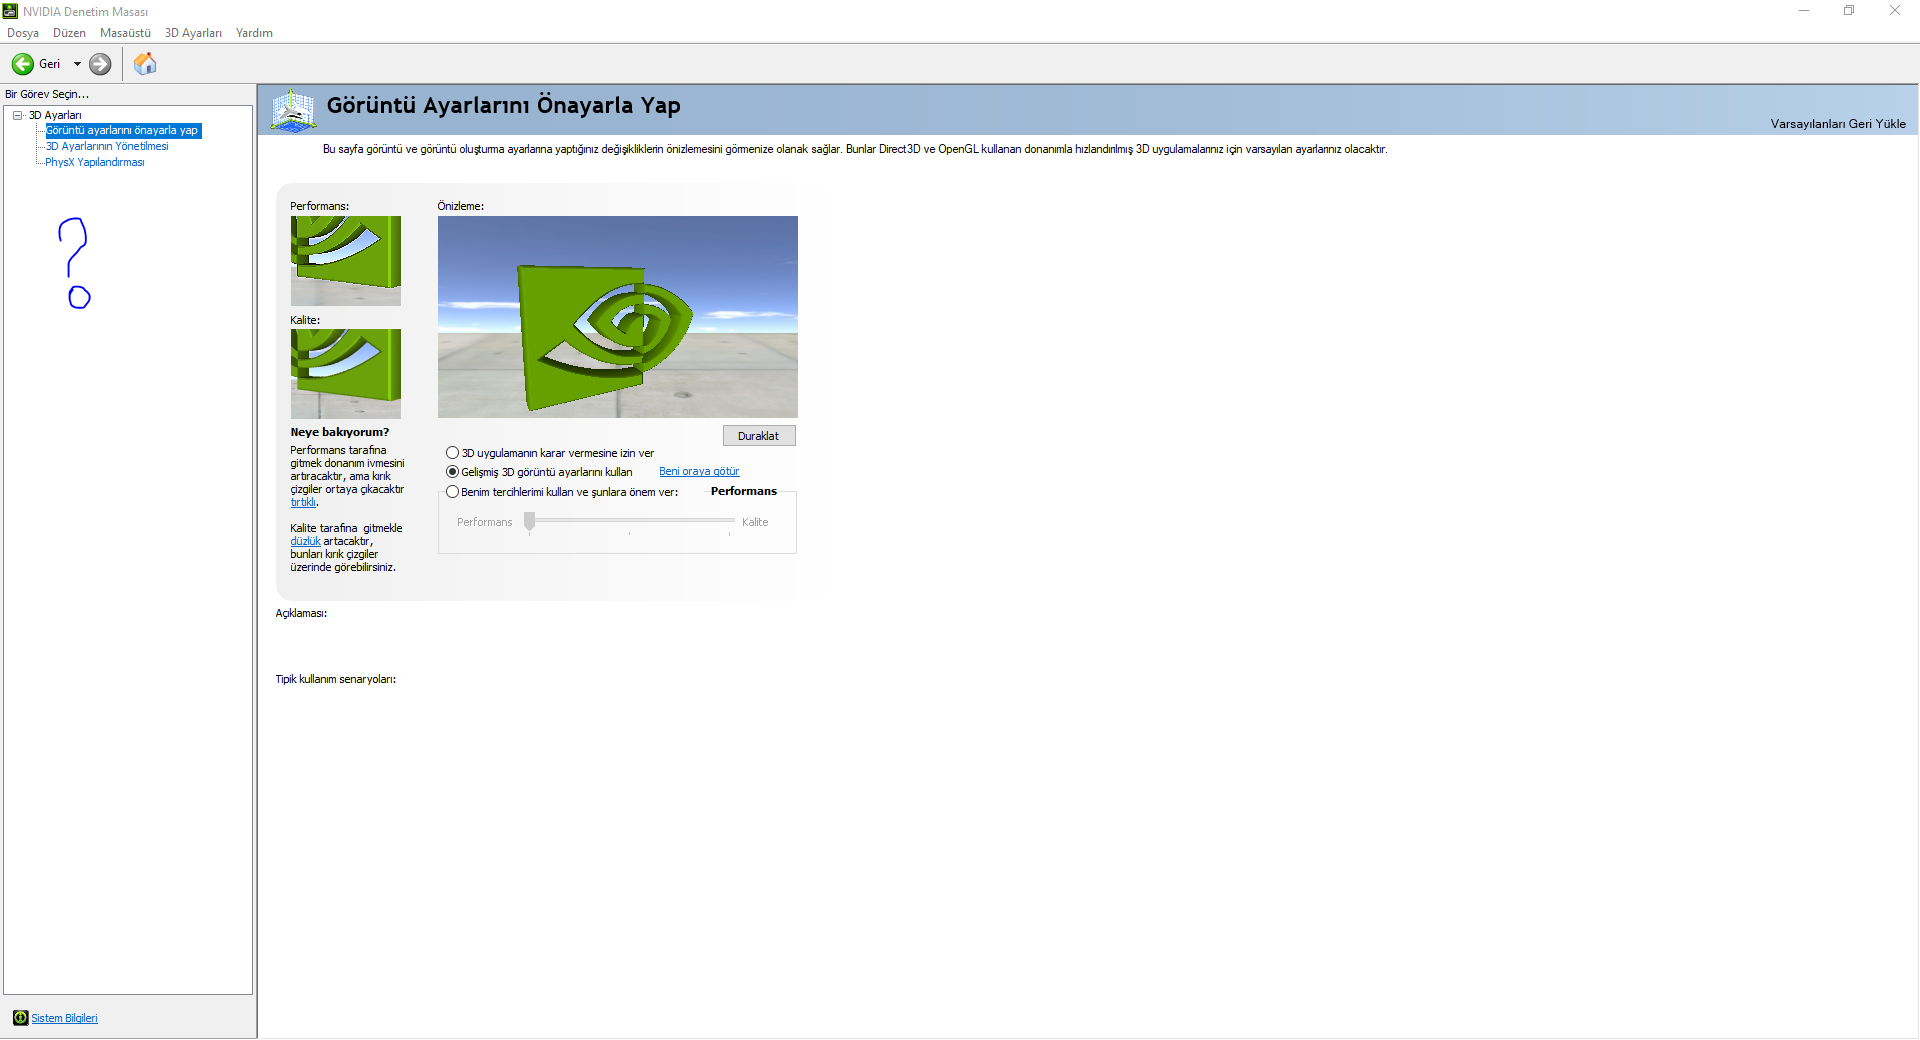Select the '3D Ayarları' root tree item

[x=55, y=115]
